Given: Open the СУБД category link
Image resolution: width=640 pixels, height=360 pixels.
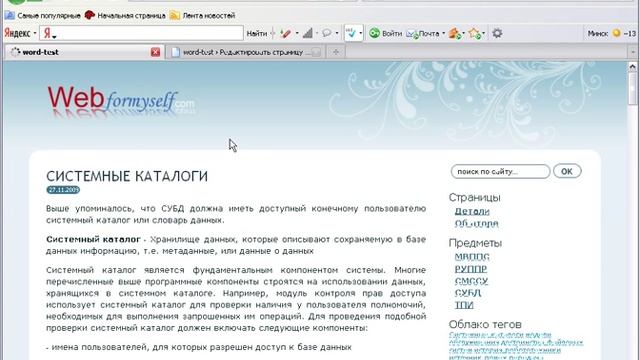Looking at the screenshot, I should pos(468,293).
